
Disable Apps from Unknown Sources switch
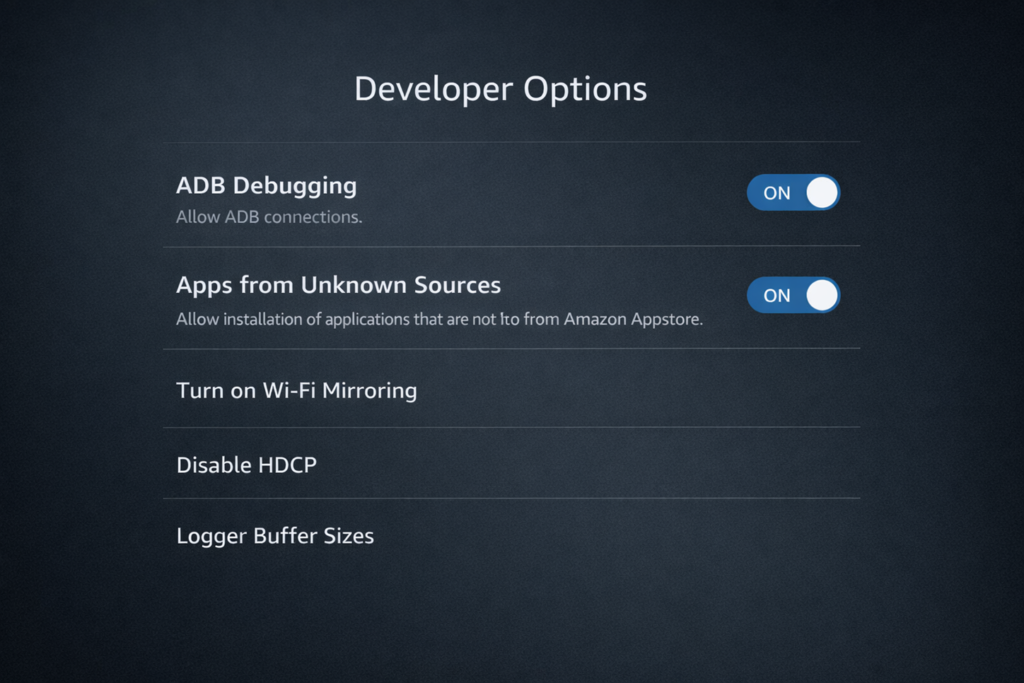(793, 295)
